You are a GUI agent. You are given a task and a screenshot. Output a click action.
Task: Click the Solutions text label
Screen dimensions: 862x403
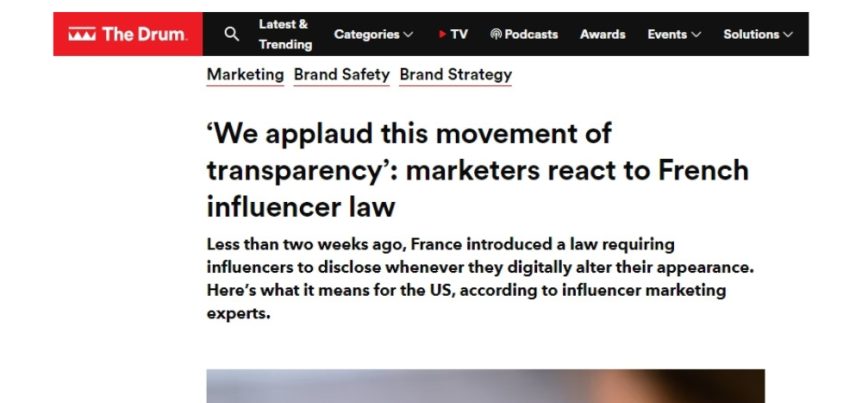[751, 34]
